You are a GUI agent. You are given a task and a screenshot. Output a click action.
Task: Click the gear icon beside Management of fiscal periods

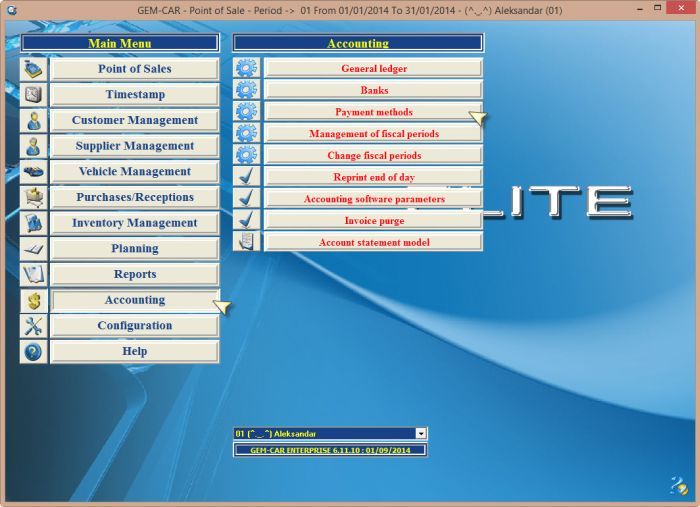point(246,133)
